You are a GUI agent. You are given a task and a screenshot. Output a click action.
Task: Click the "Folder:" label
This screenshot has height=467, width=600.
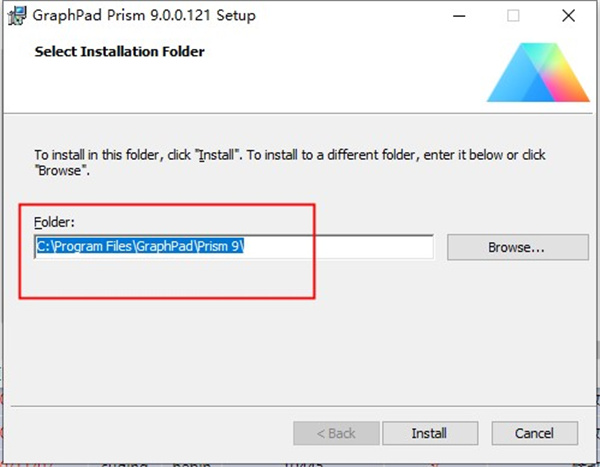55,221
